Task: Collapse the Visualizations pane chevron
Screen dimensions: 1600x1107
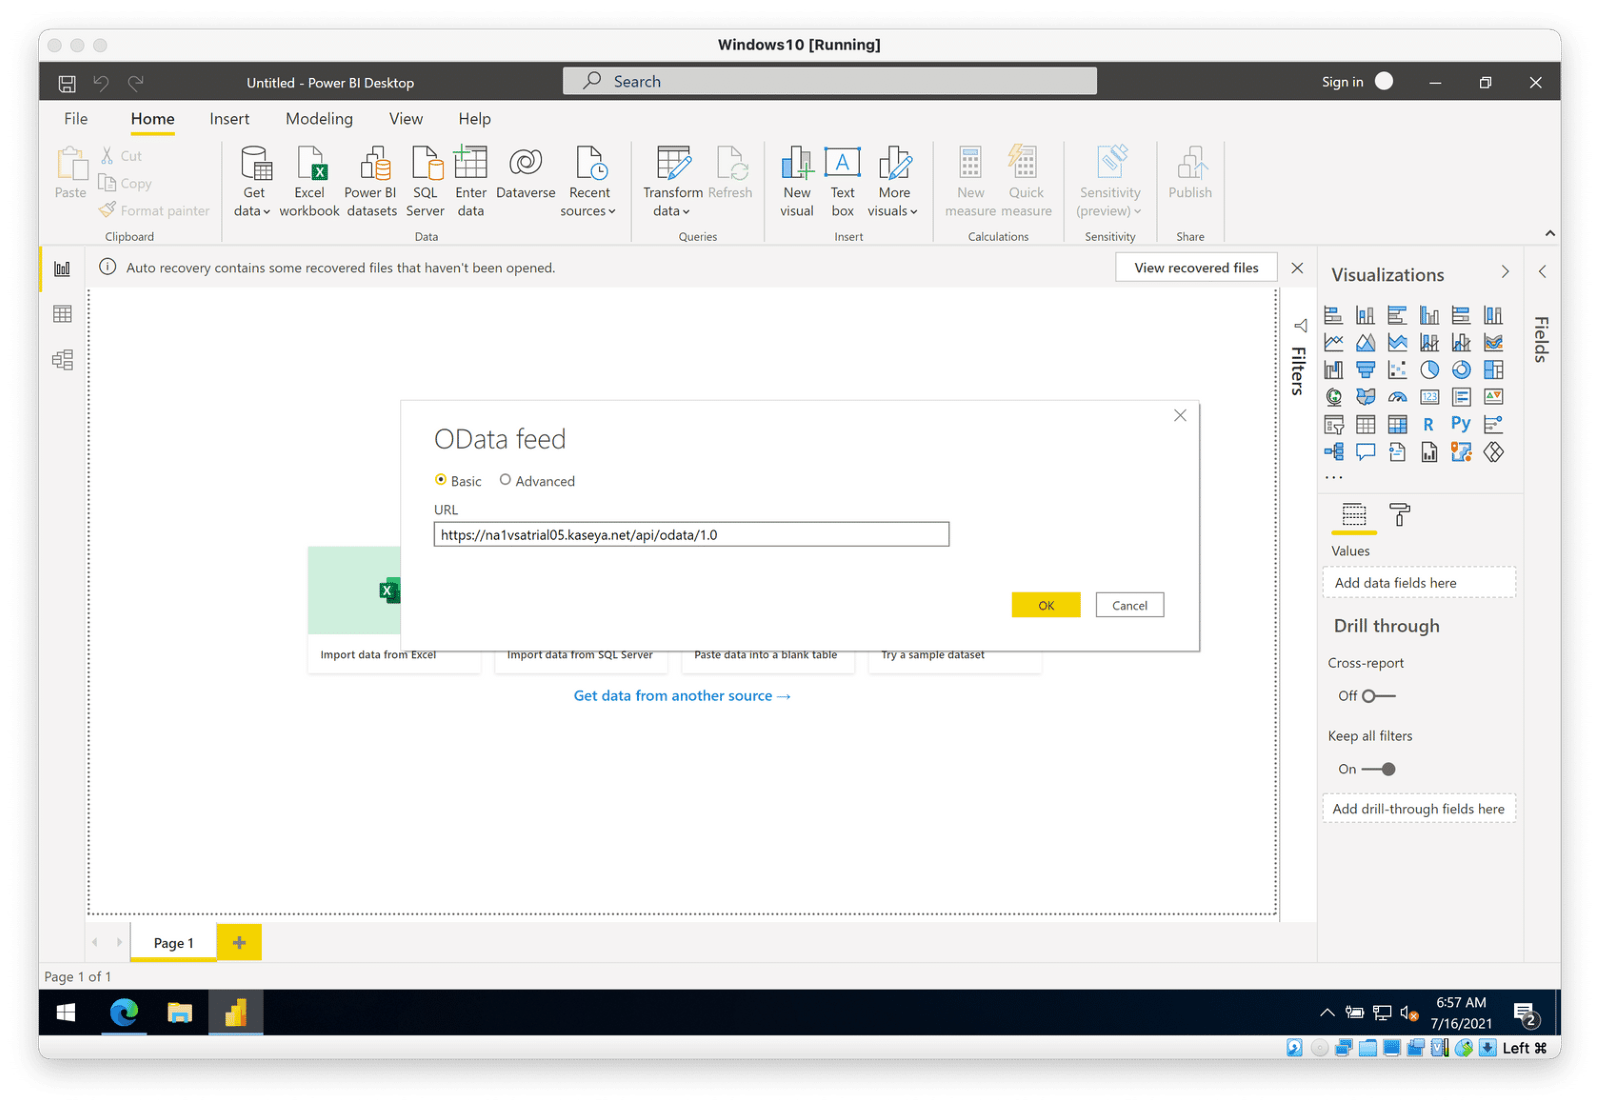Action: [x=1505, y=272]
